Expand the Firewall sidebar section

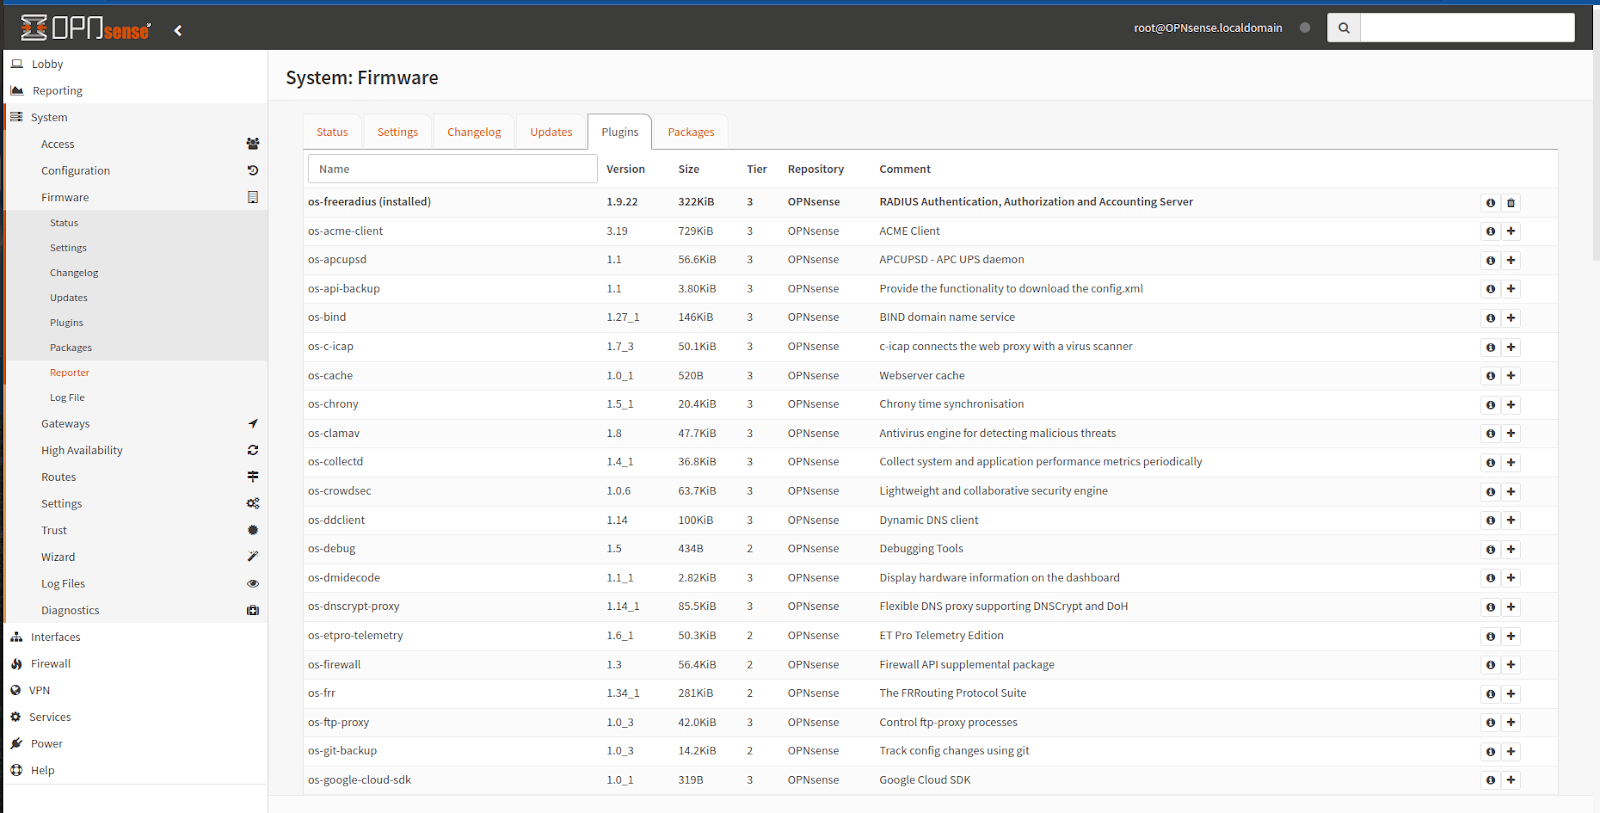[50, 664]
